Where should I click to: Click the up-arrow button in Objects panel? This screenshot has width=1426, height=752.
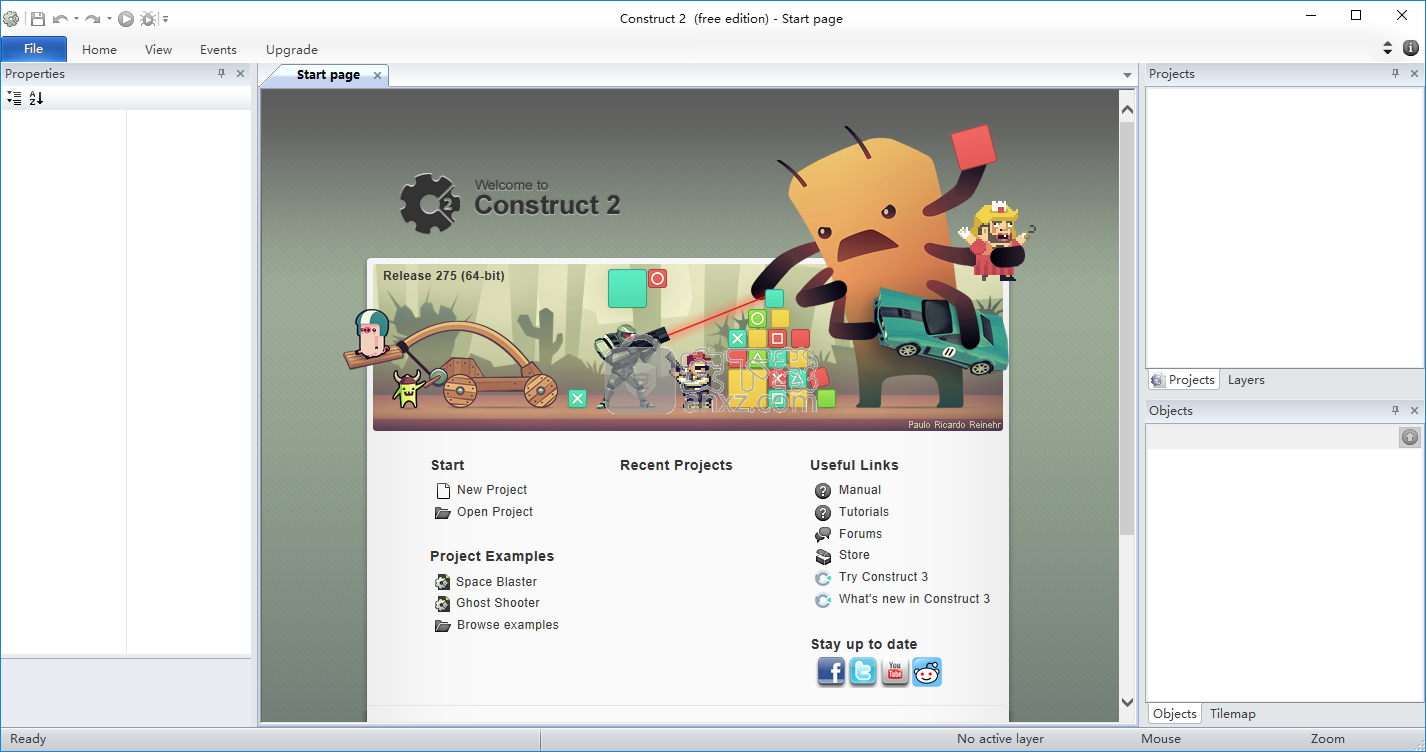click(1410, 437)
